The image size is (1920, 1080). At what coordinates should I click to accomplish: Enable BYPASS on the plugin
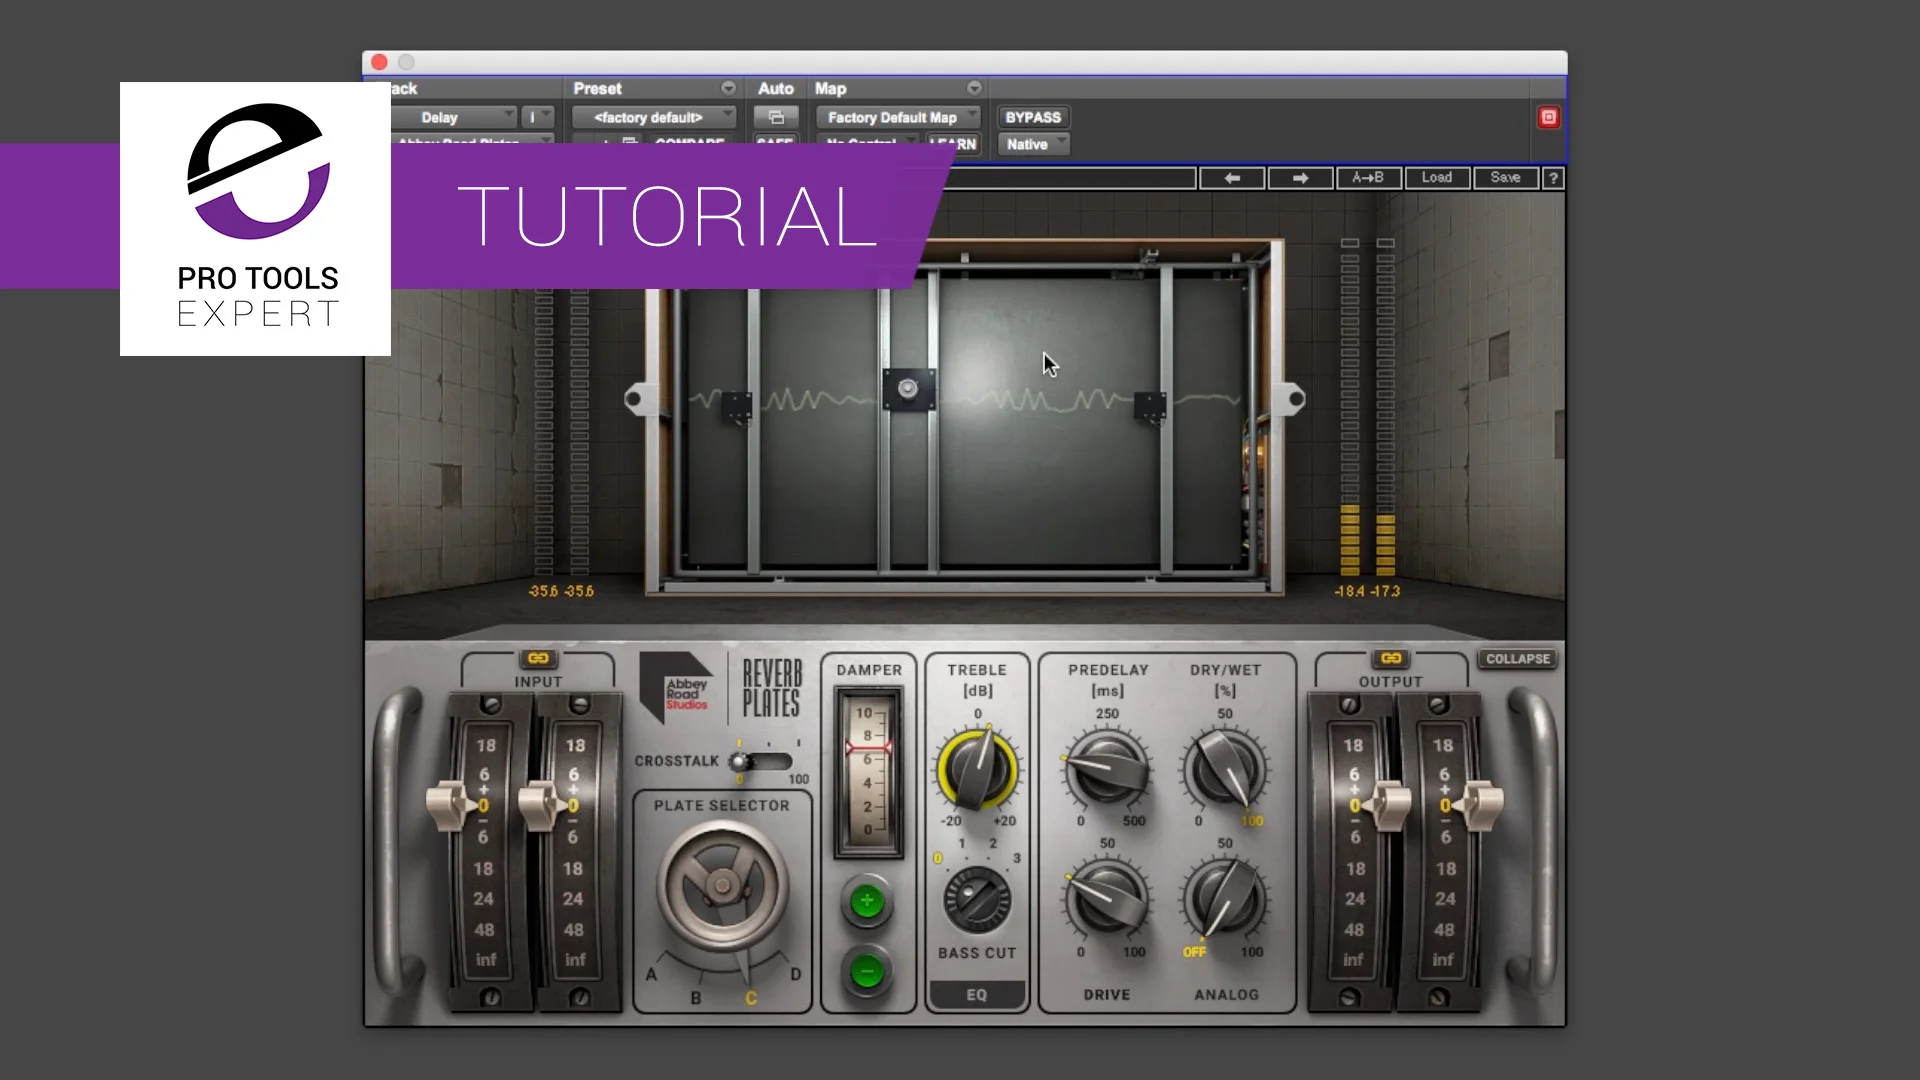1032,117
